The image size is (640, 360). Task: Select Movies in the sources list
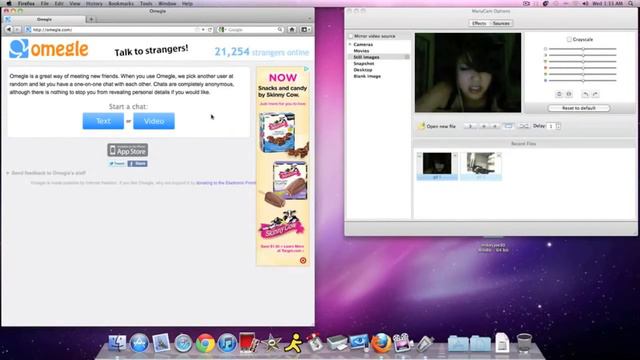[x=361, y=51]
